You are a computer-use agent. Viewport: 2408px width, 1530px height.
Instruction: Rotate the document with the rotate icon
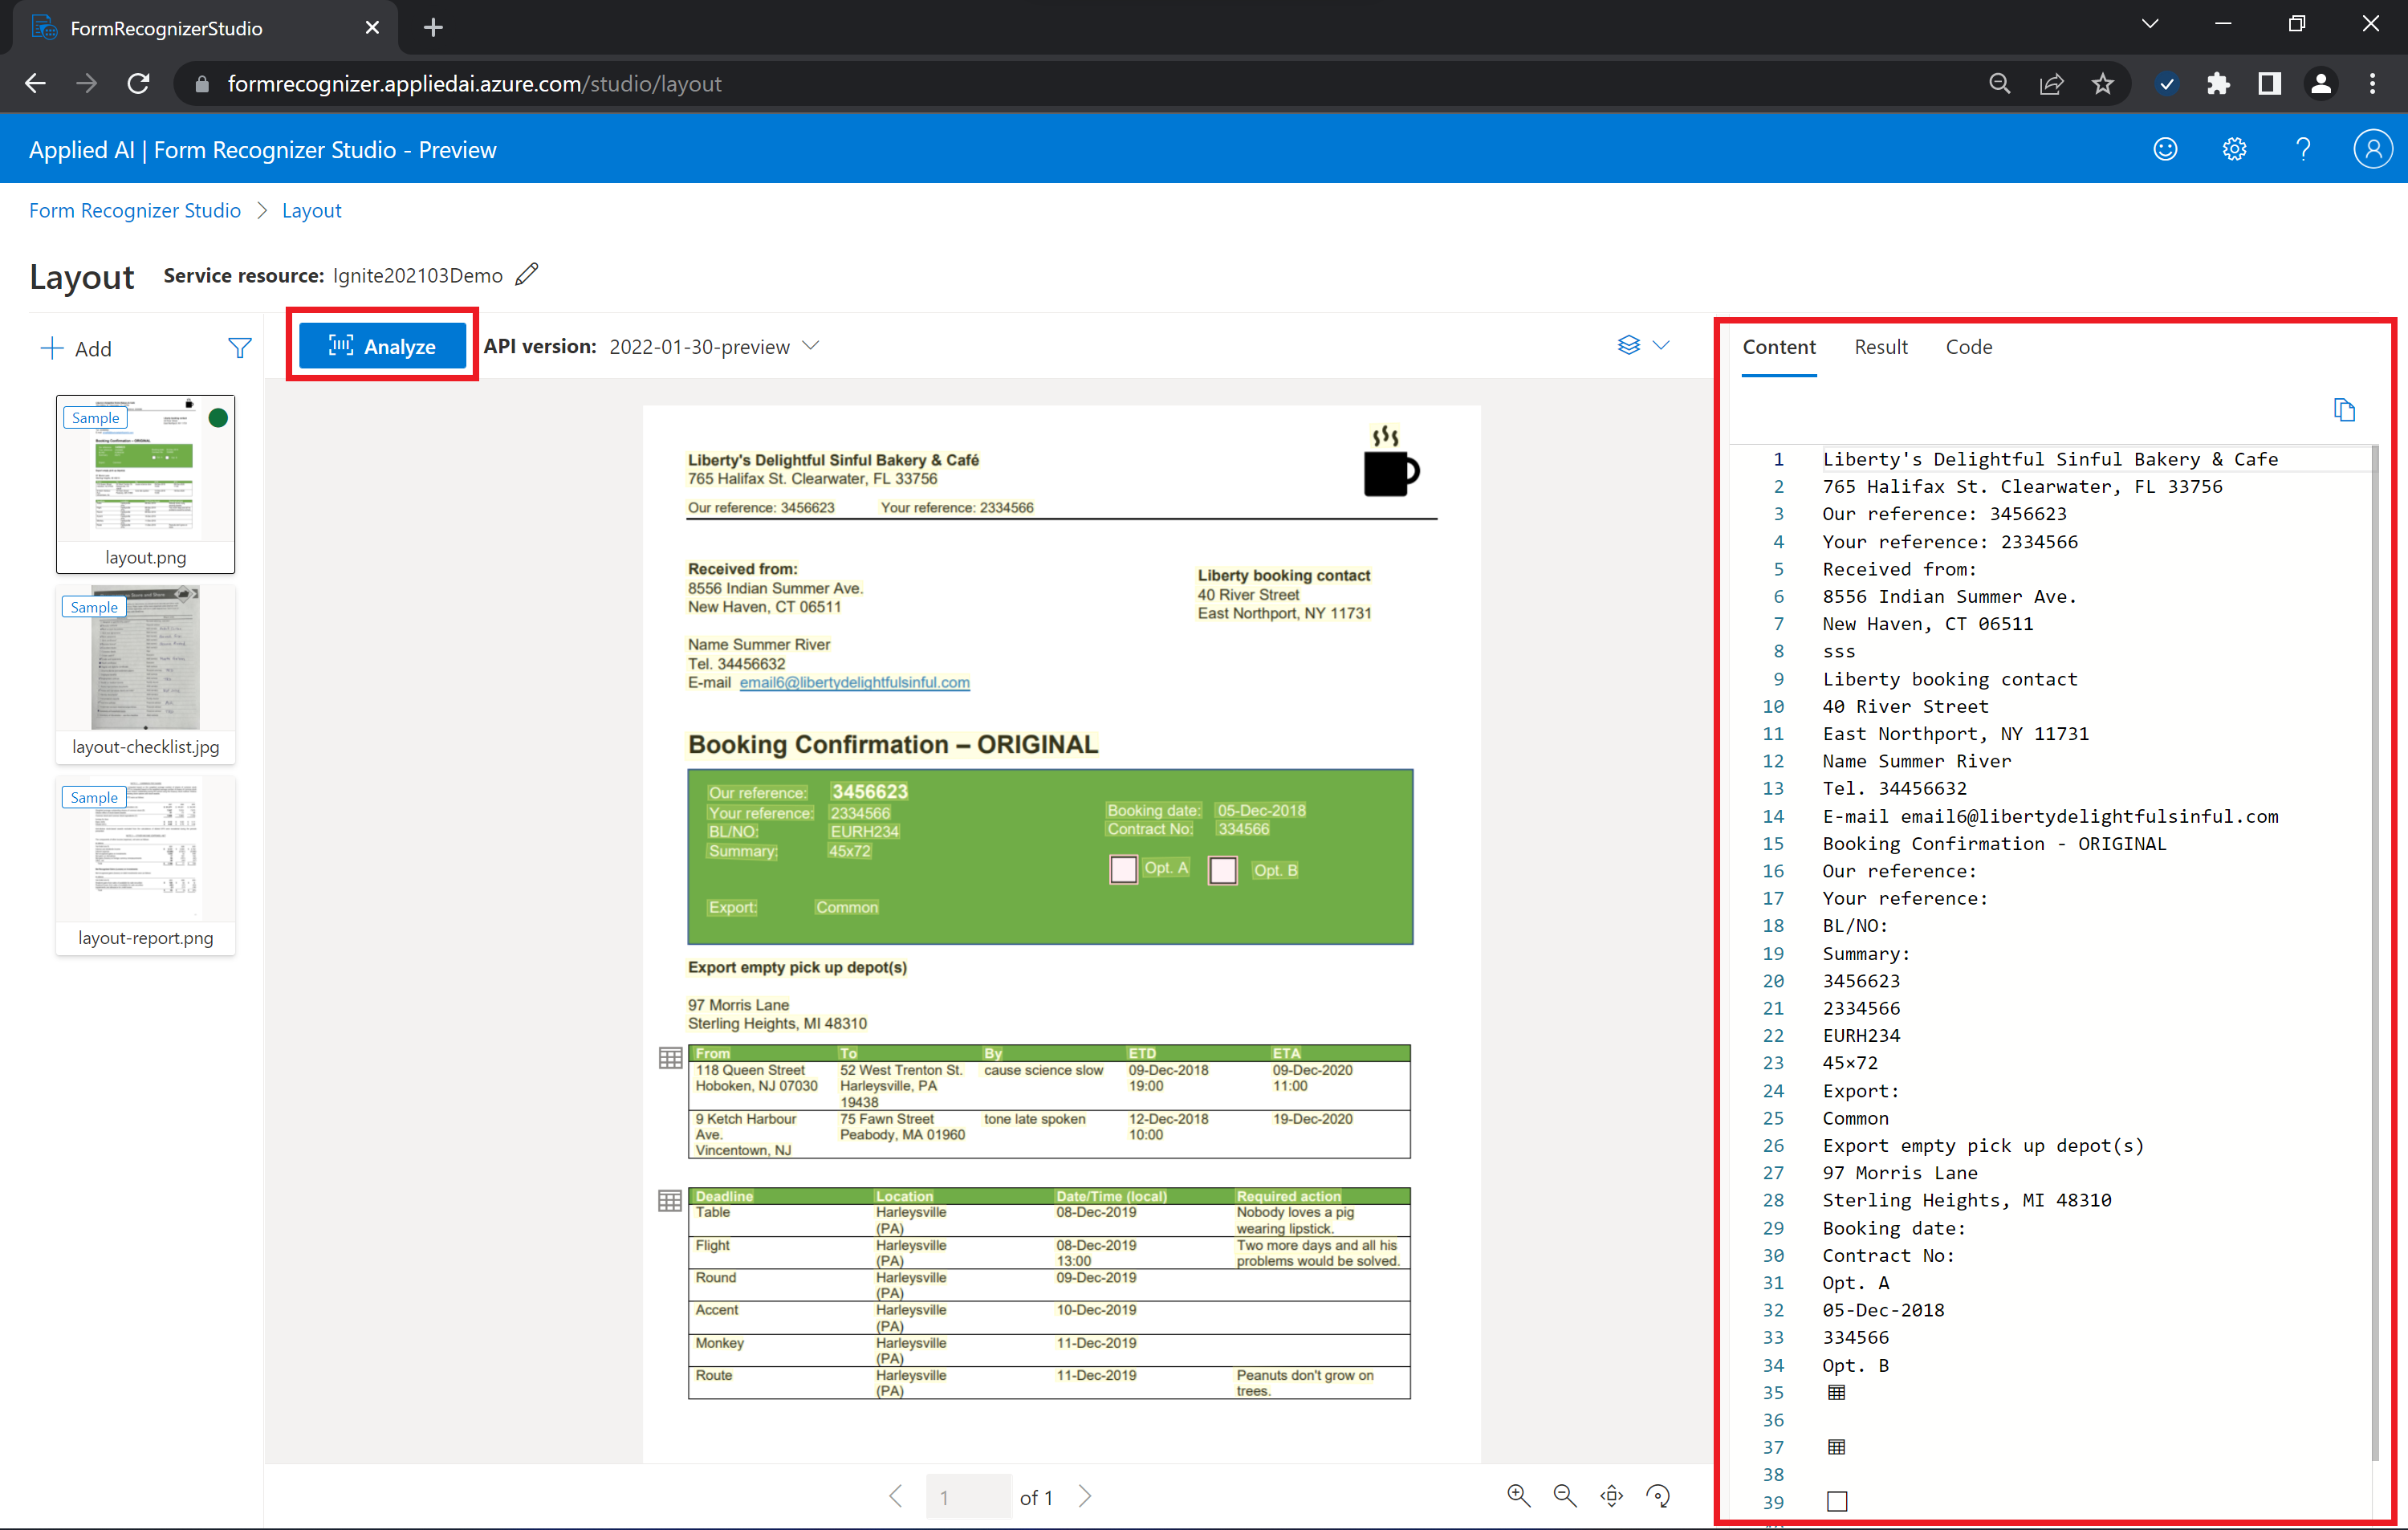[x=1658, y=1496]
